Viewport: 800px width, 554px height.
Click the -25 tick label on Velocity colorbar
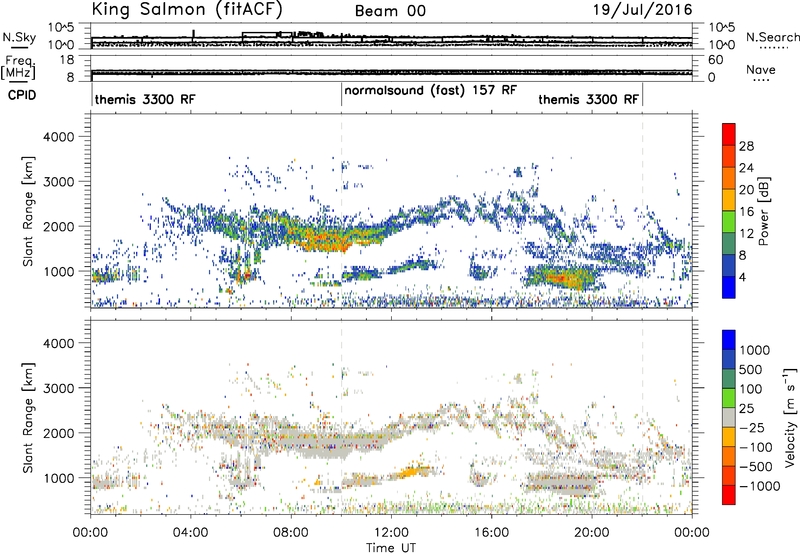pos(752,427)
